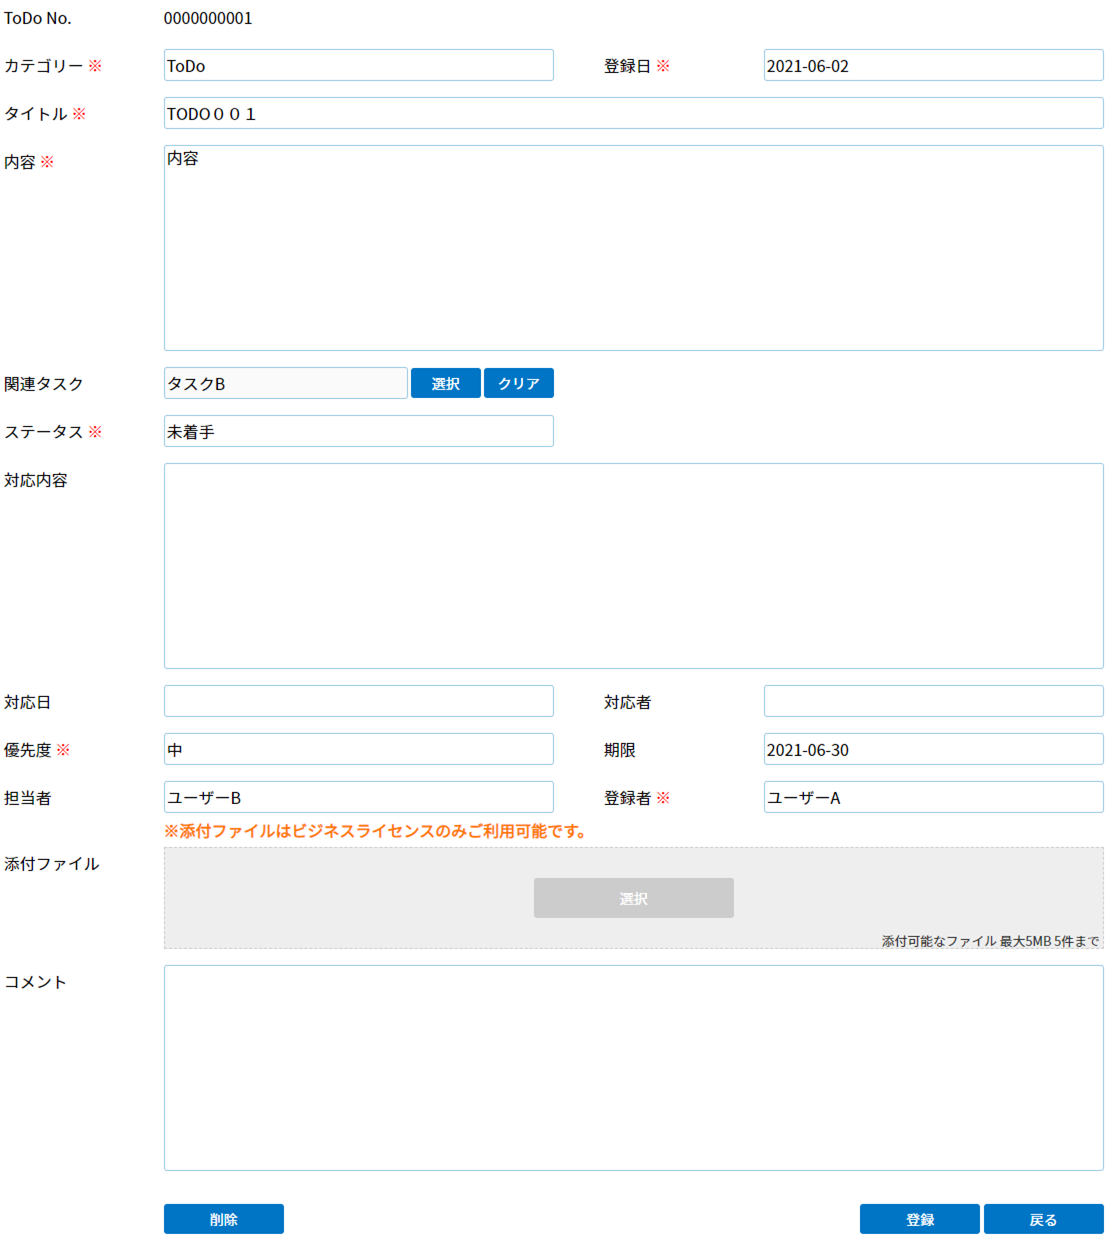This screenshot has width=1107, height=1236.
Task: Open the 登録者 field showing ユーザーA
Action: click(932, 798)
